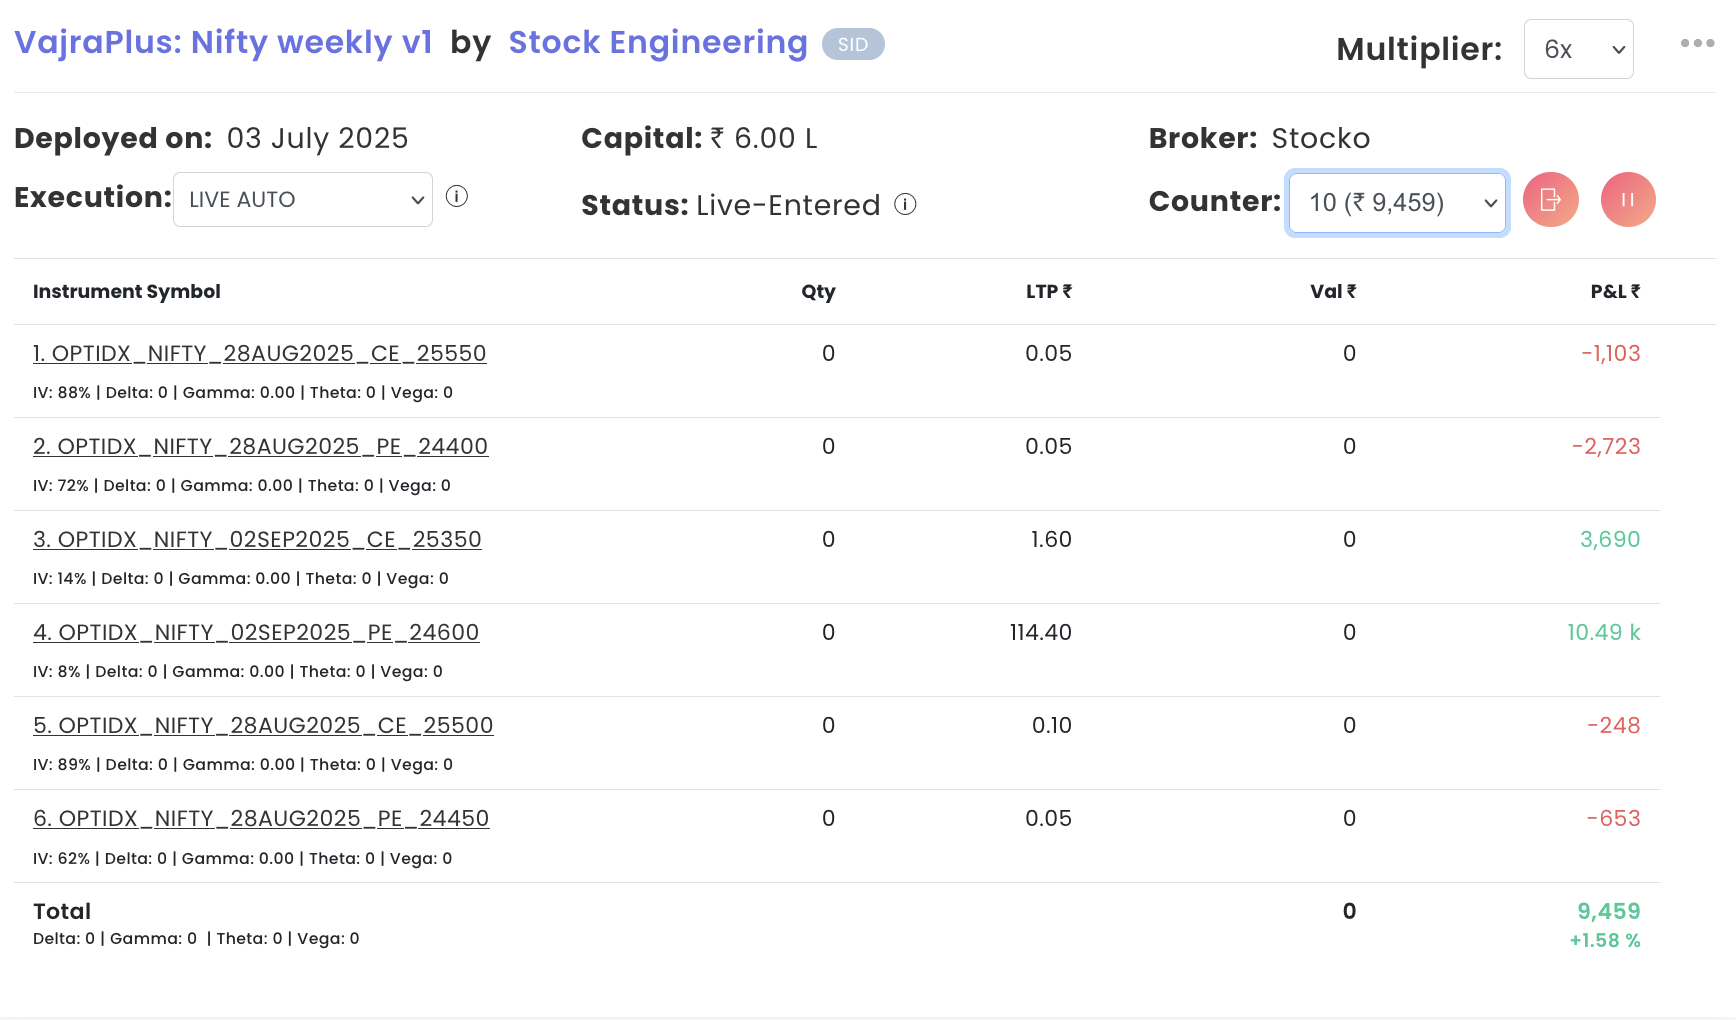Viewport: 1736px width, 1020px height.
Task: Click the LTP value 1.60
Action: click(x=1051, y=539)
